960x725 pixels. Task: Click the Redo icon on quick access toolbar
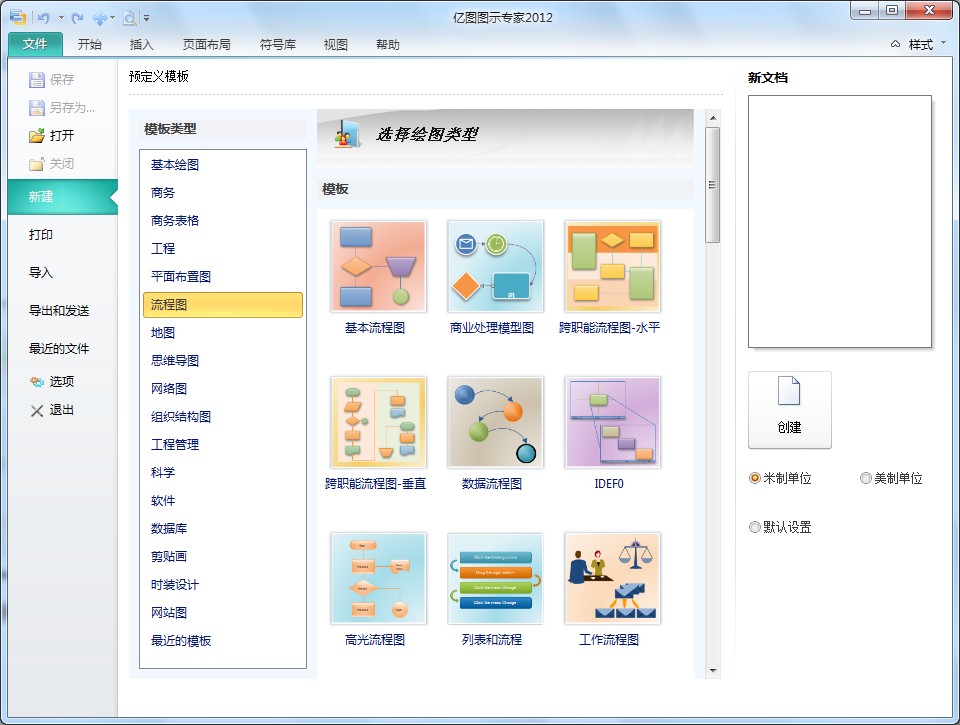pyautogui.click(x=76, y=17)
